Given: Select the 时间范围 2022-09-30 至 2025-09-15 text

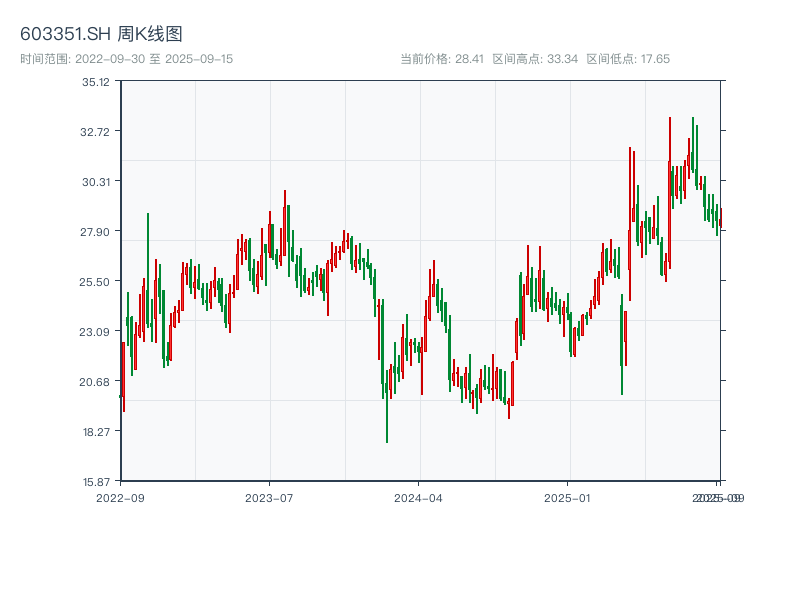Looking at the screenshot, I should [127, 59].
